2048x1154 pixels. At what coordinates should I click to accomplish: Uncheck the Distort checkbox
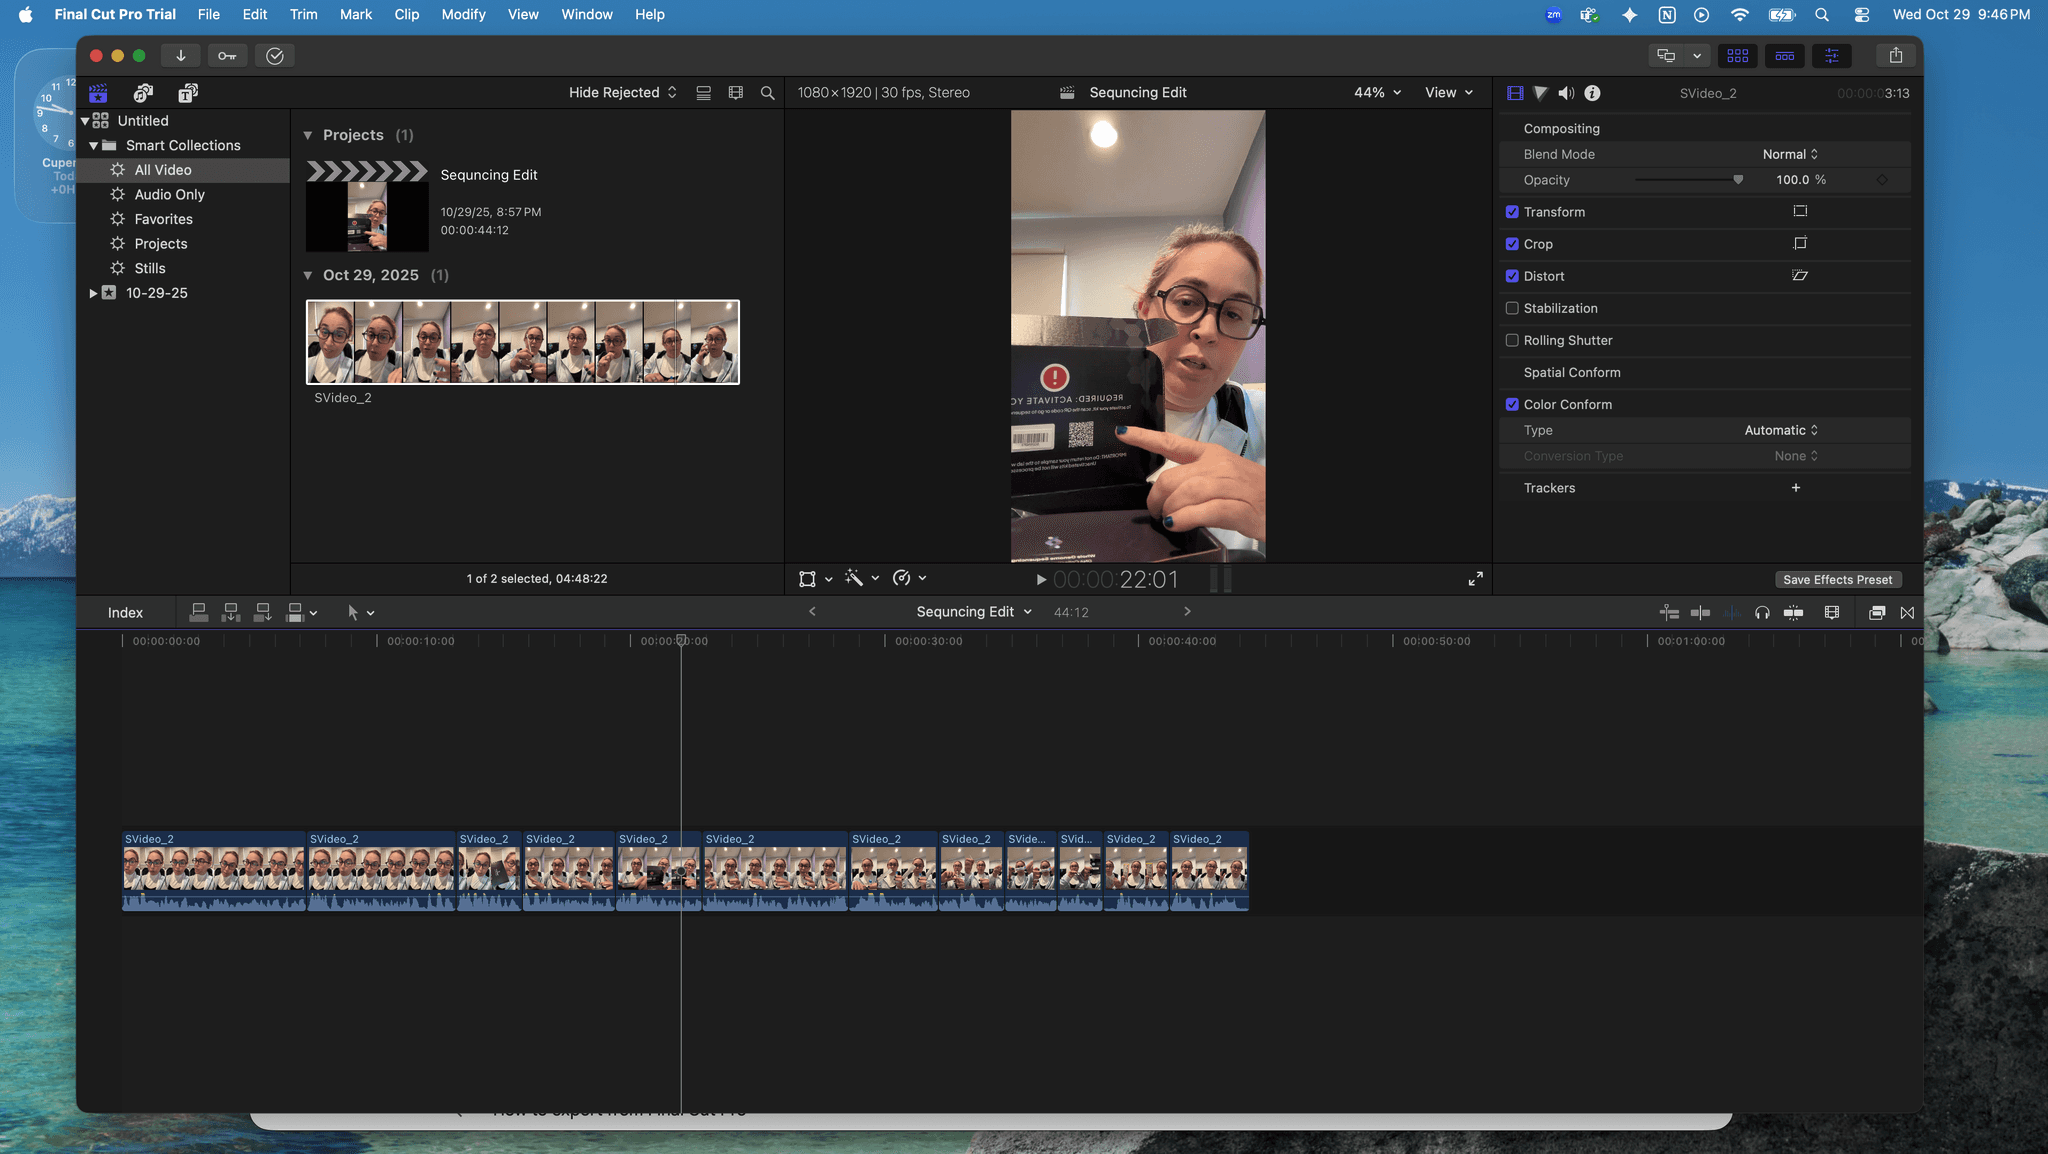point(1512,276)
